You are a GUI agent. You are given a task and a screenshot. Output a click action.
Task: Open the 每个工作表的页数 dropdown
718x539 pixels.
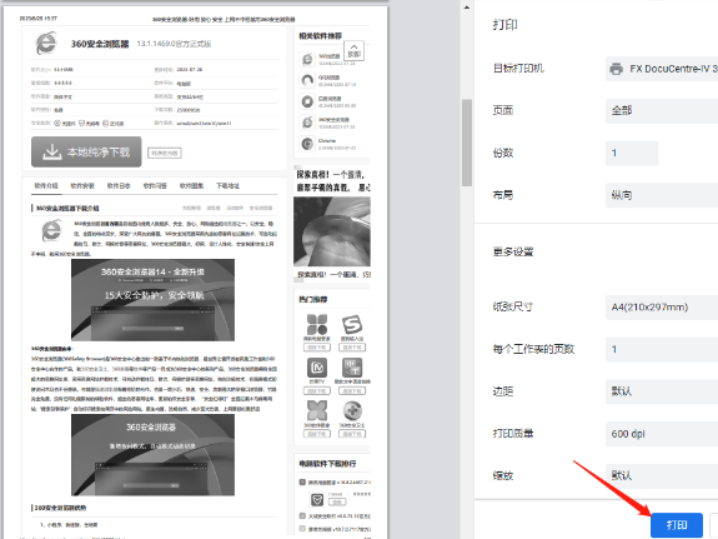(662, 349)
